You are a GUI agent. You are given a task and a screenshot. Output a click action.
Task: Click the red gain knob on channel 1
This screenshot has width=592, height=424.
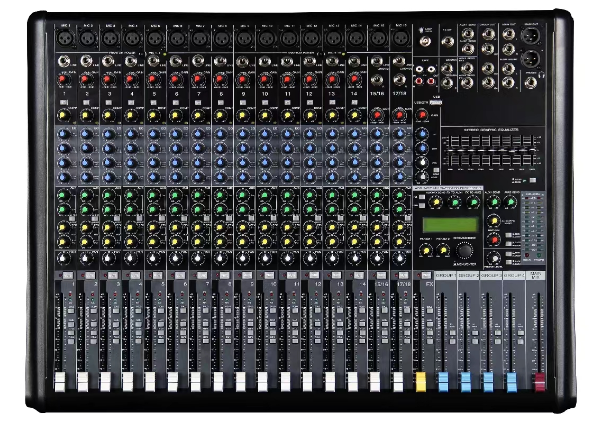[64, 80]
